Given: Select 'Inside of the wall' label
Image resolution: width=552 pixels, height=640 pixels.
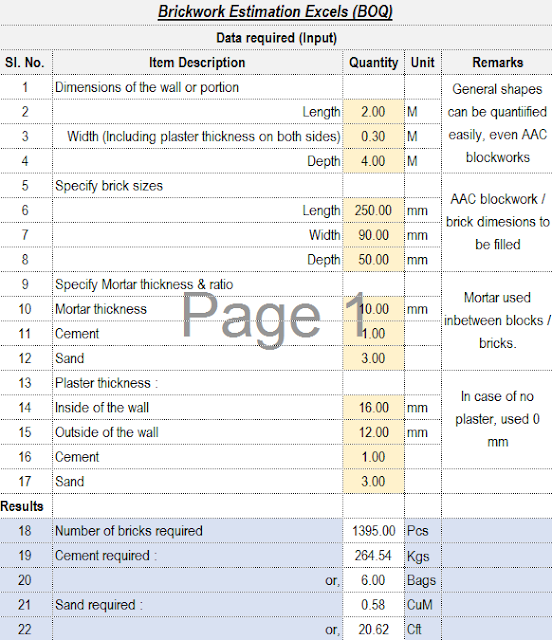Looking at the screenshot, I should pyautogui.click(x=102, y=408).
